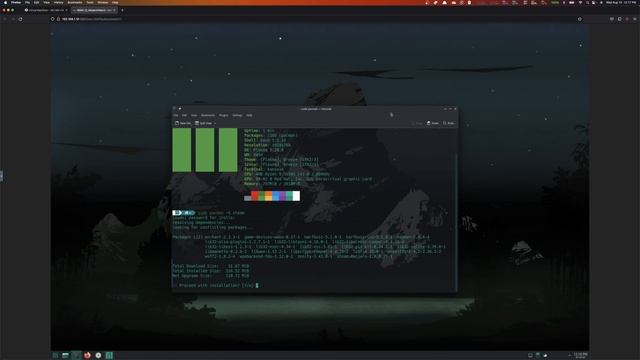Open the Bookmarks menu in the macOS menu bar
Viewport: 640px width, 360px height.
[75, 2]
